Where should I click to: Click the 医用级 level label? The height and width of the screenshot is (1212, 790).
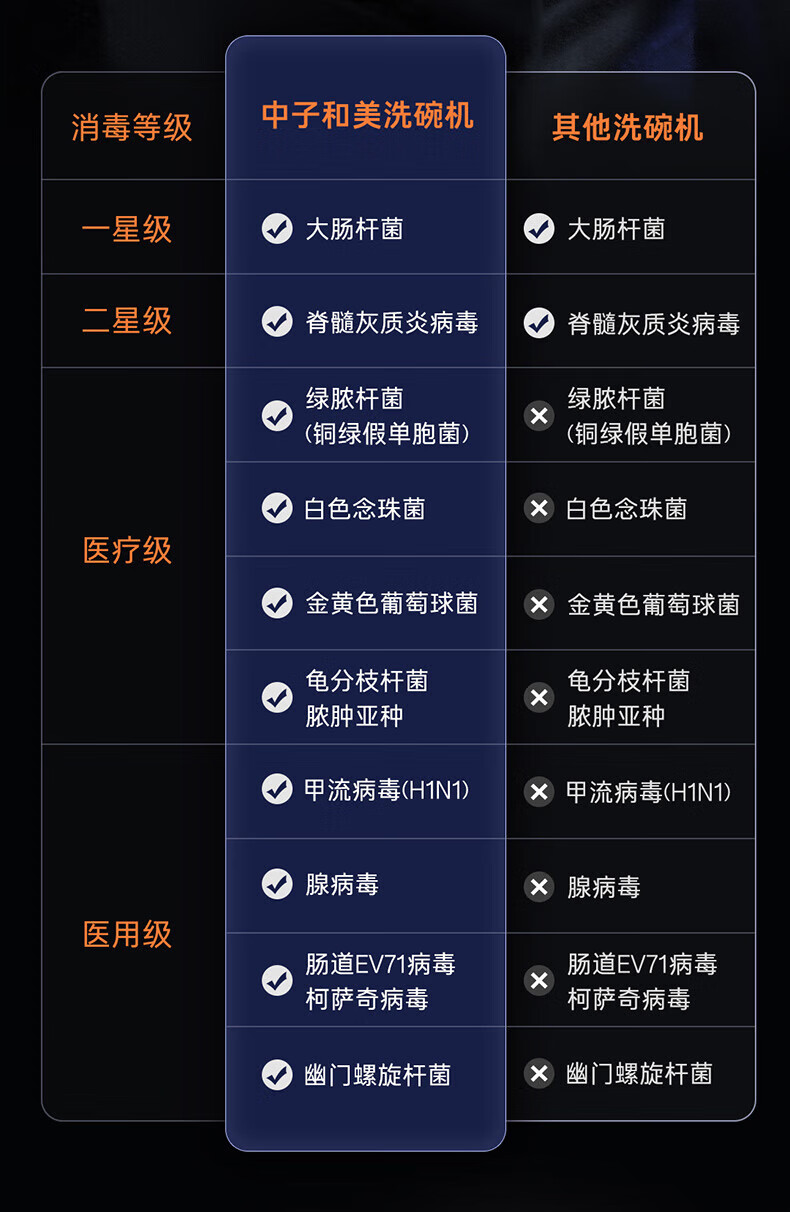127,934
